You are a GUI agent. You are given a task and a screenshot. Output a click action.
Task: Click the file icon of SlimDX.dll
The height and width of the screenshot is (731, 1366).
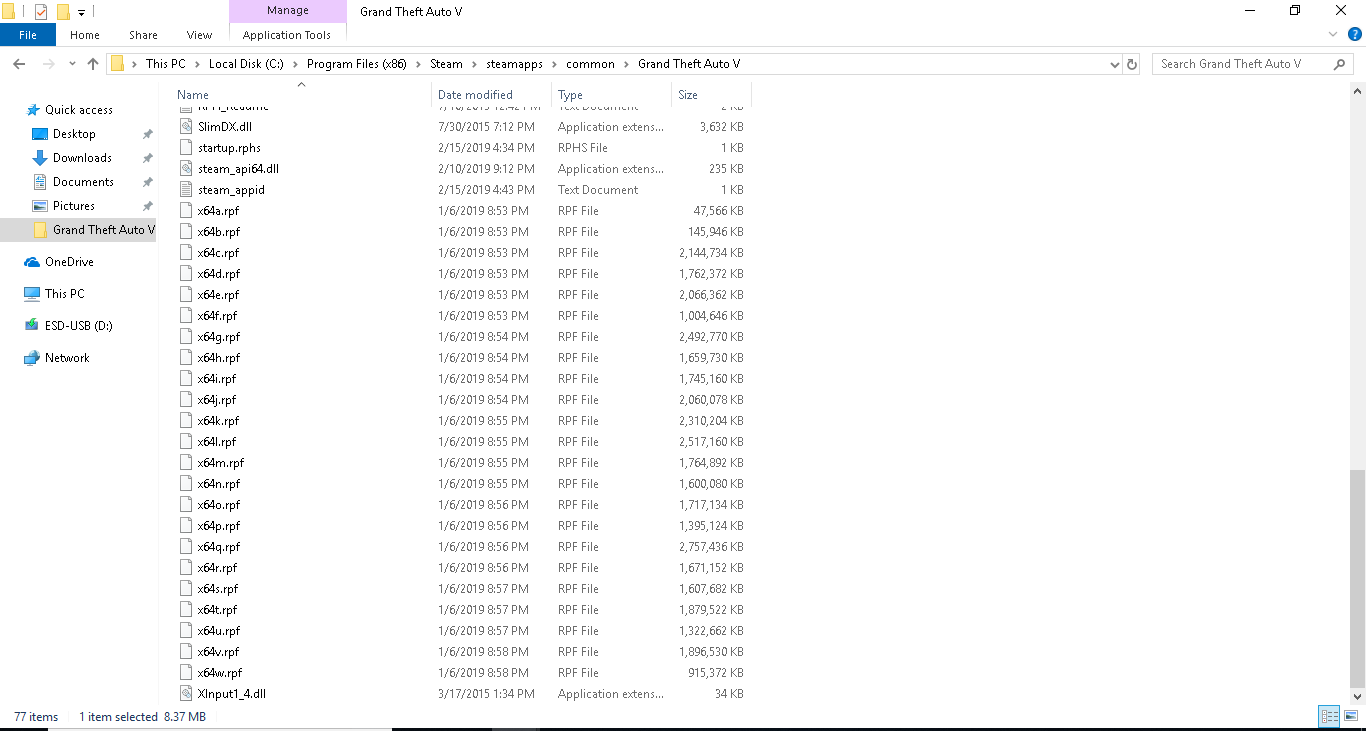[186, 127]
